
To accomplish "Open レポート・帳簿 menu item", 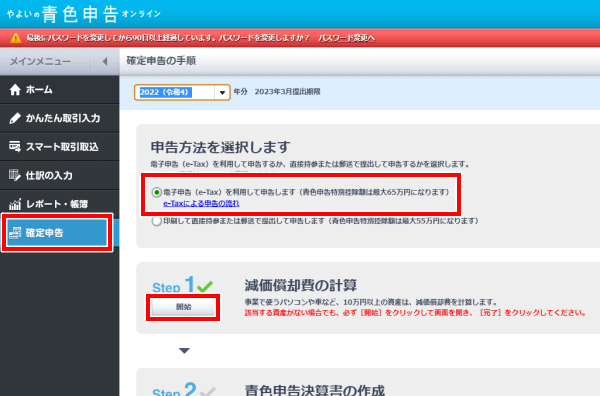I will [60, 204].
